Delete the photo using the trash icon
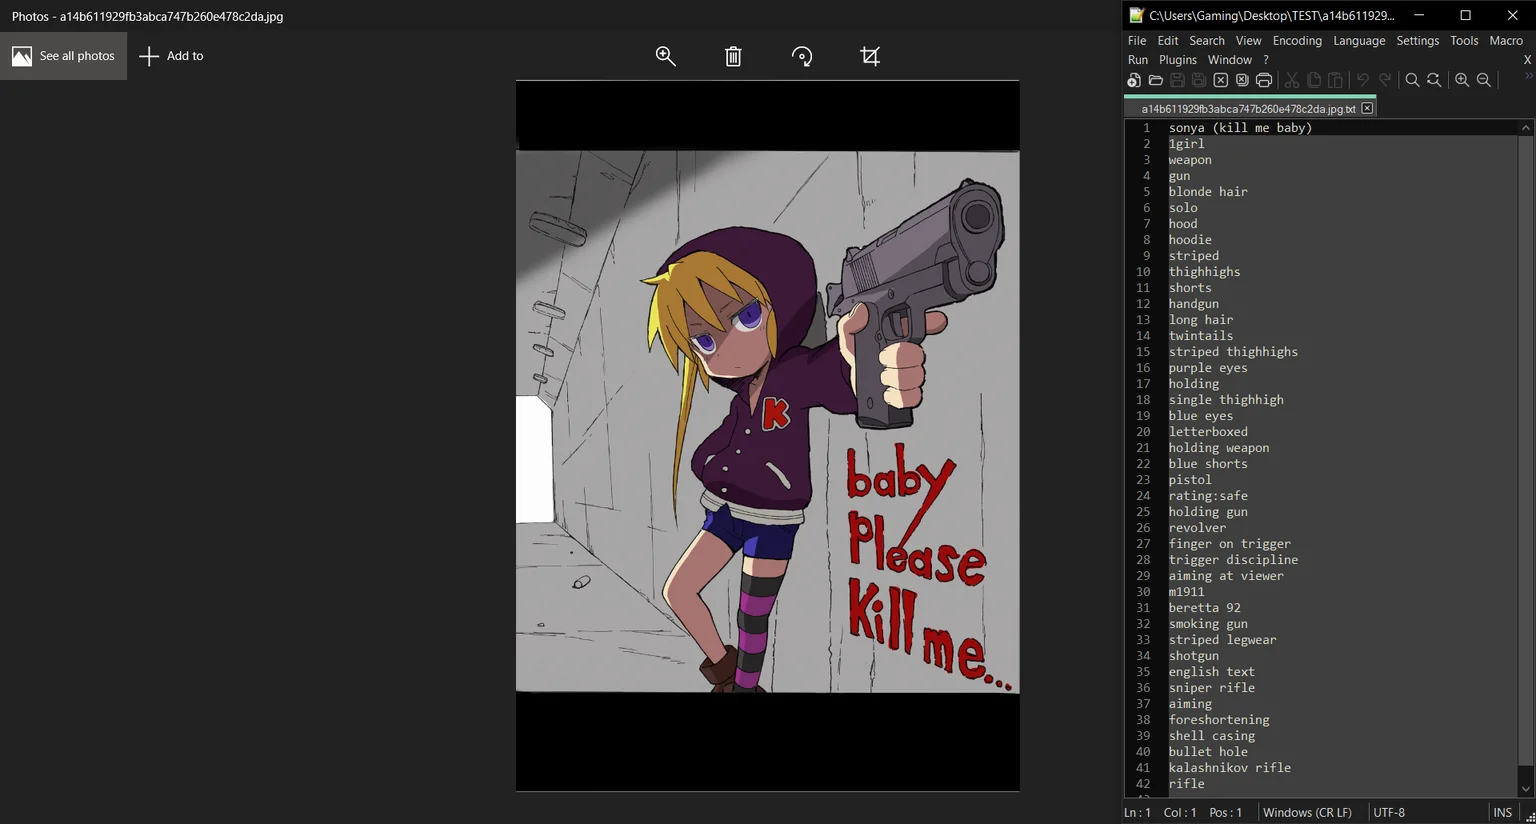Screen dimensions: 1536x824 [733, 56]
